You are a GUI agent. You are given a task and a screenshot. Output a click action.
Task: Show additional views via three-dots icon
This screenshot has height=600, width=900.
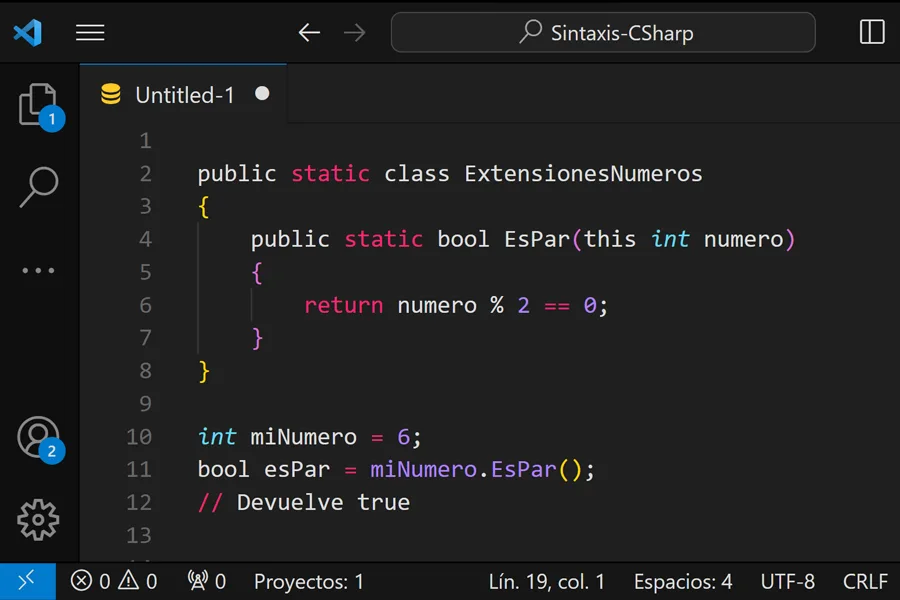coord(38,270)
